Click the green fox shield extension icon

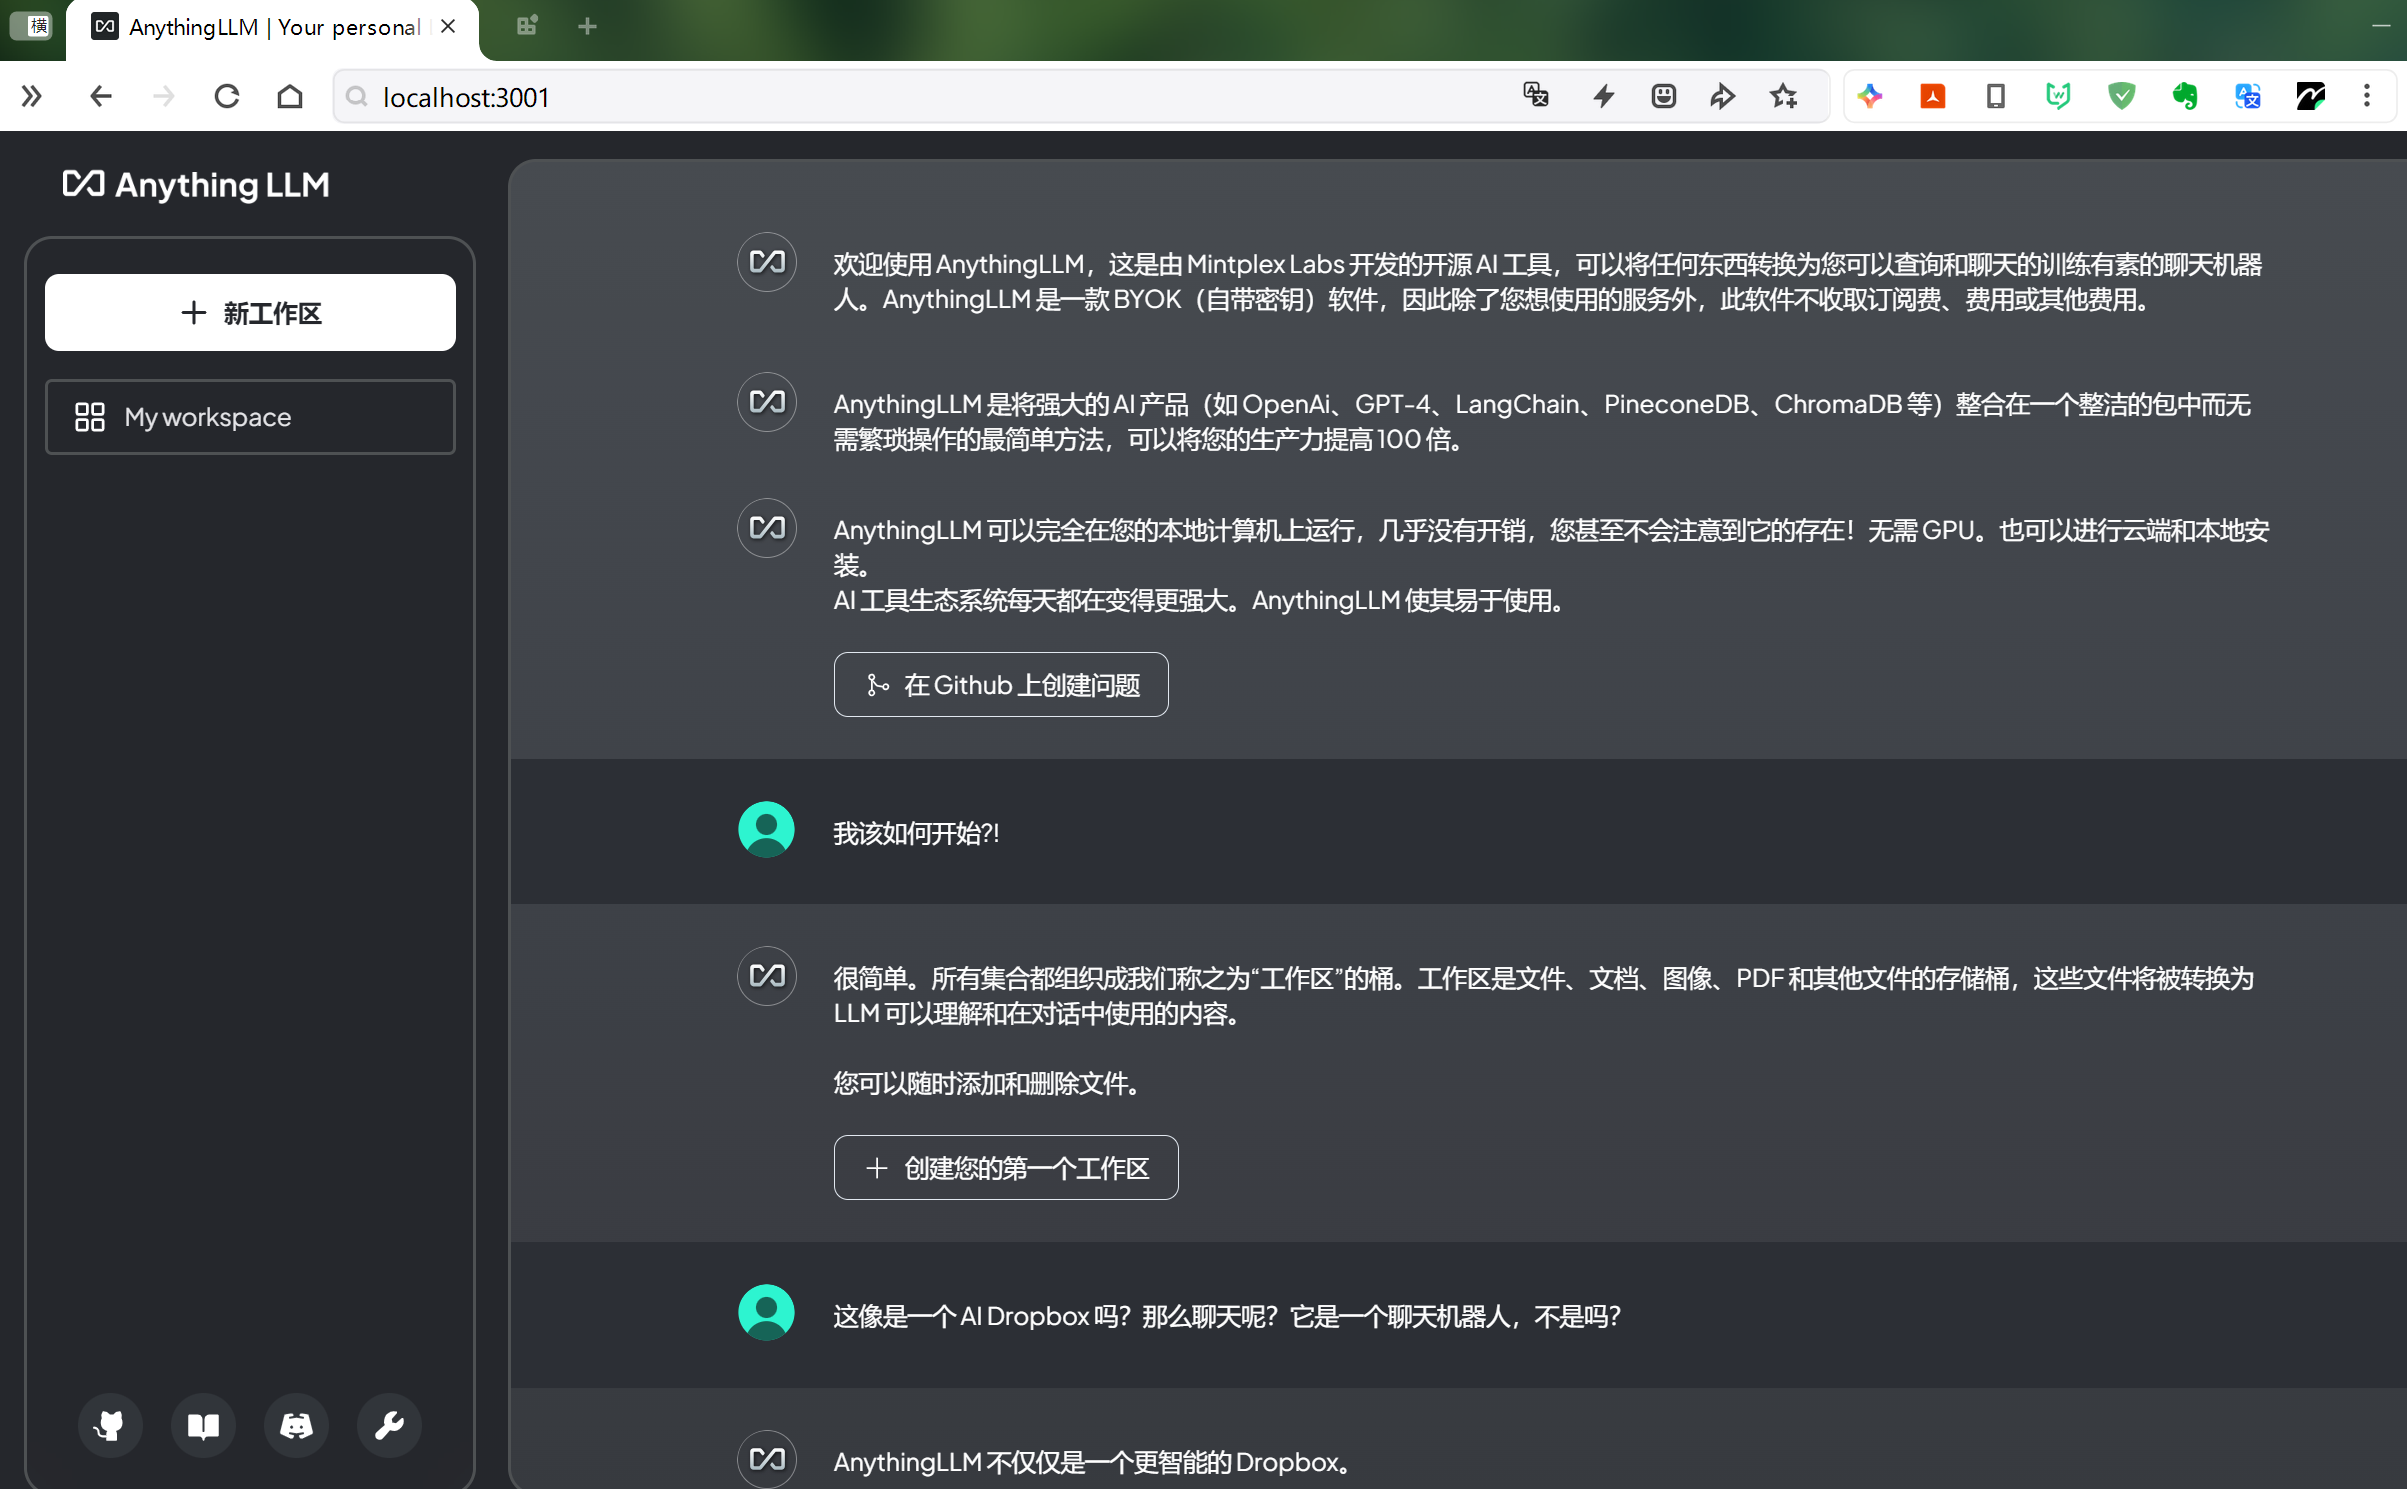point(2058,96)
